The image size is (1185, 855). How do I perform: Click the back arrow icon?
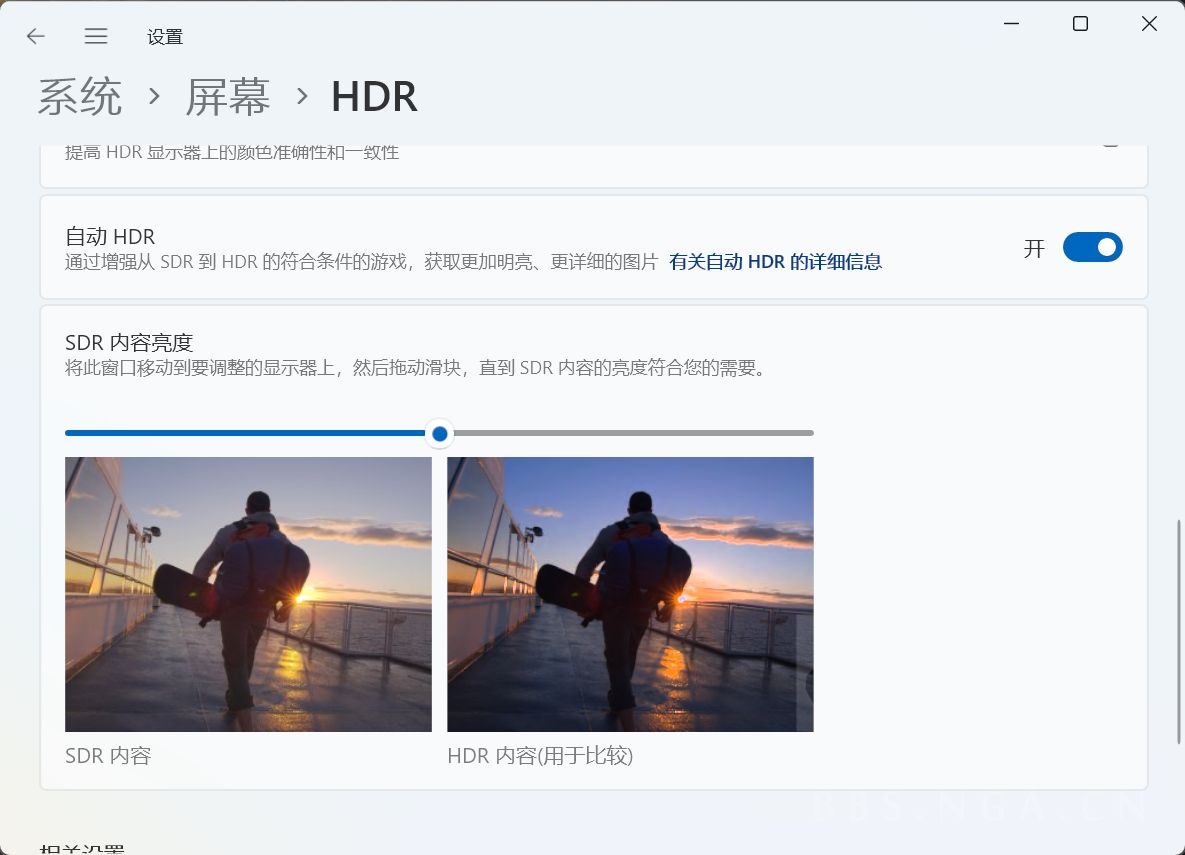pyautogui.click(x=35, y=36)
